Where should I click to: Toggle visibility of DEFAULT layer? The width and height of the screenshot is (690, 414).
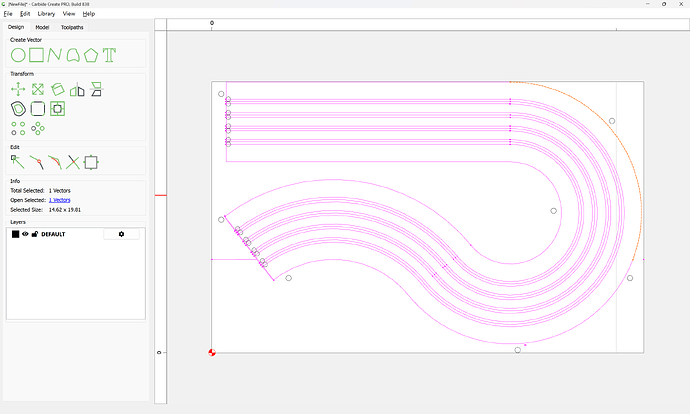click(25, 234)
